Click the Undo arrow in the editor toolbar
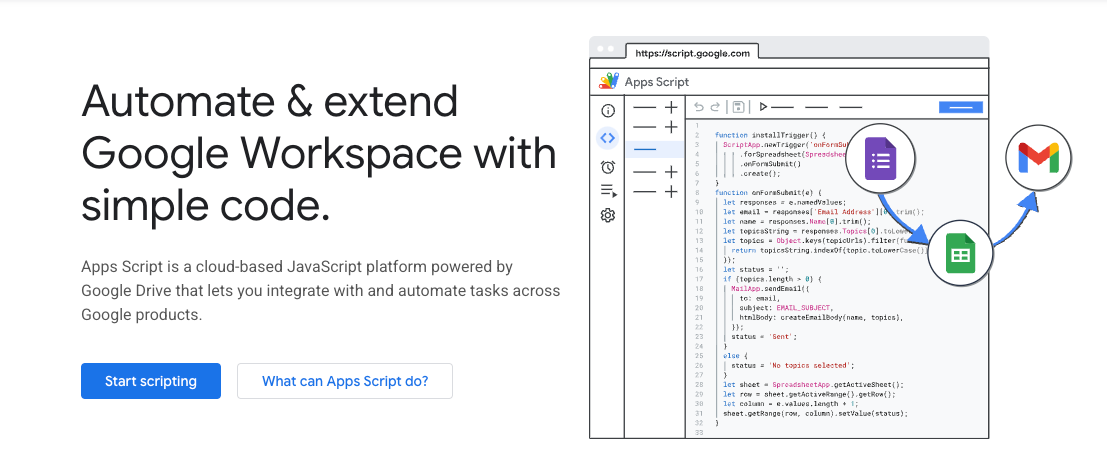Image resolution: width=1107 pixels, height=463 pixels. click(699, 107)
